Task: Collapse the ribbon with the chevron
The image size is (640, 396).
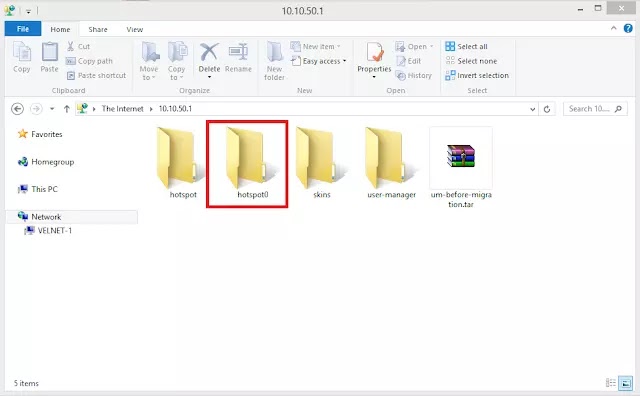Action: pyautogui.click(x=613, y=28)
